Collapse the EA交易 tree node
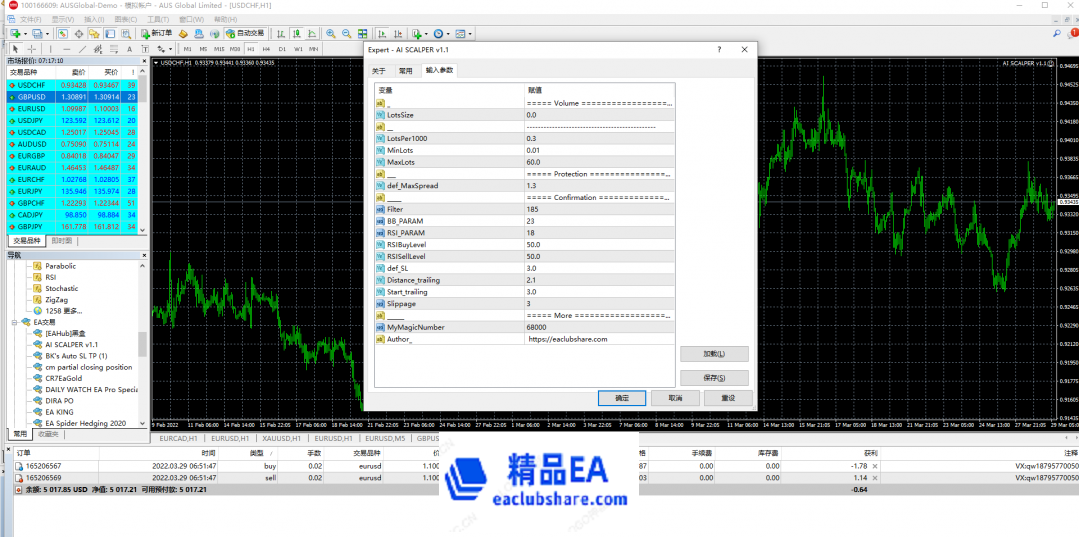 (x=14, y=322)
